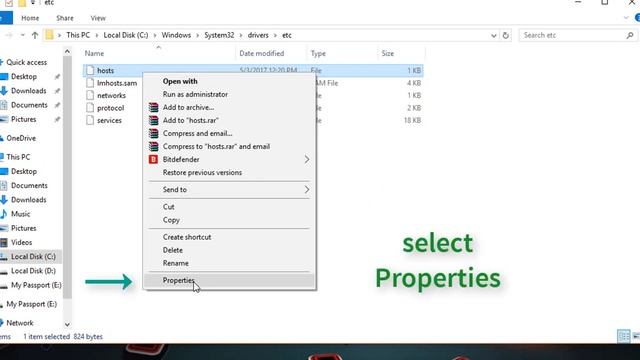640x360 pixels.
Task: Click the recent locations dropdown arrow
Action: click(x=22, y=35)
